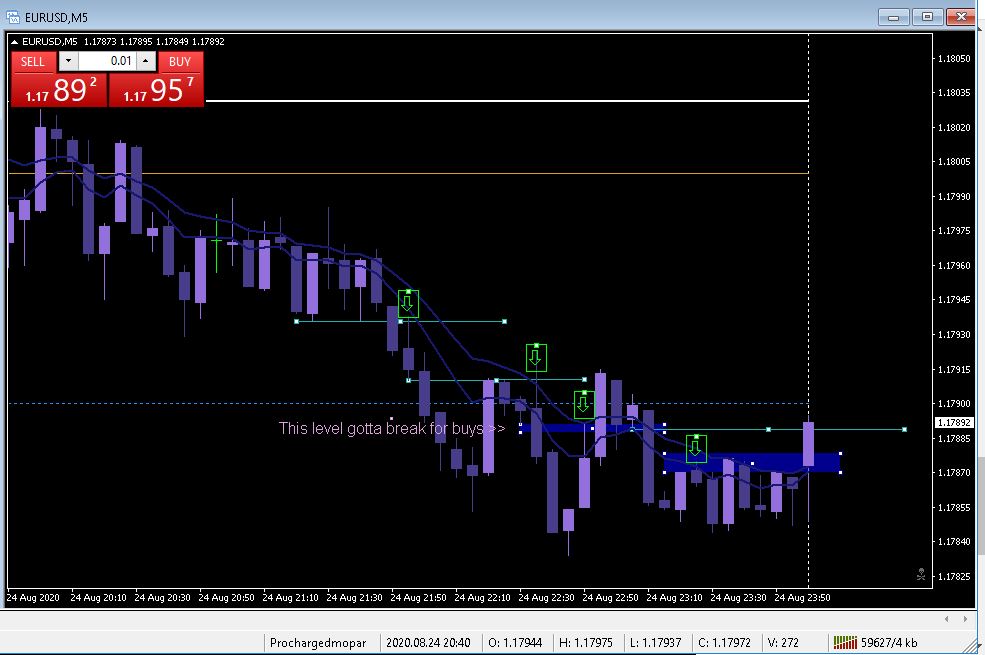Minimize the EURUSD,M5 chart window
This screenshot has width=985, height=655.
pos(893,17)
